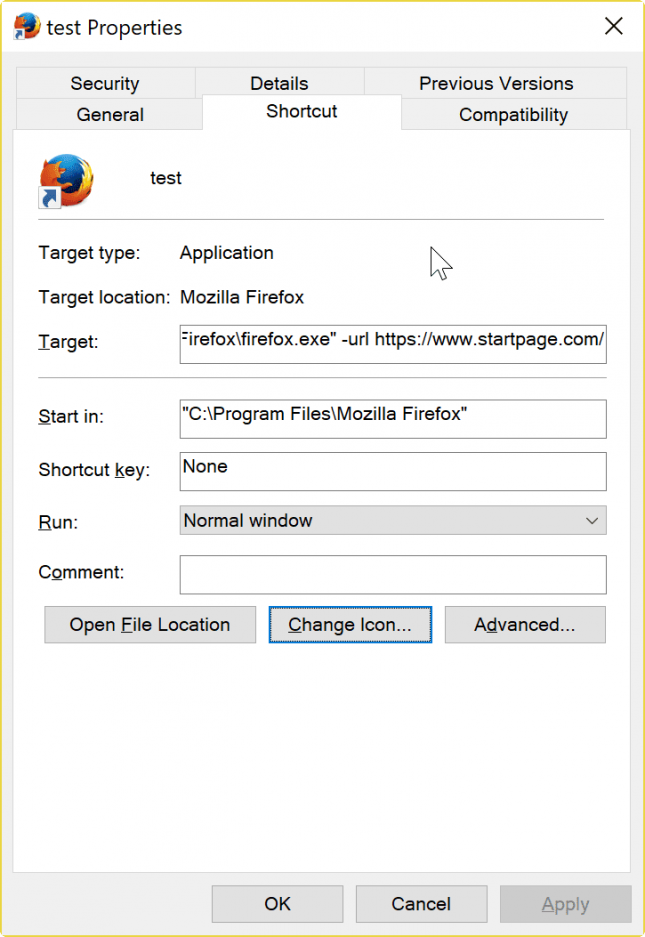Image resolution: width=645 pixels, height=937 pixels.
Task: Open the Details tab
Action: point(278,83)
